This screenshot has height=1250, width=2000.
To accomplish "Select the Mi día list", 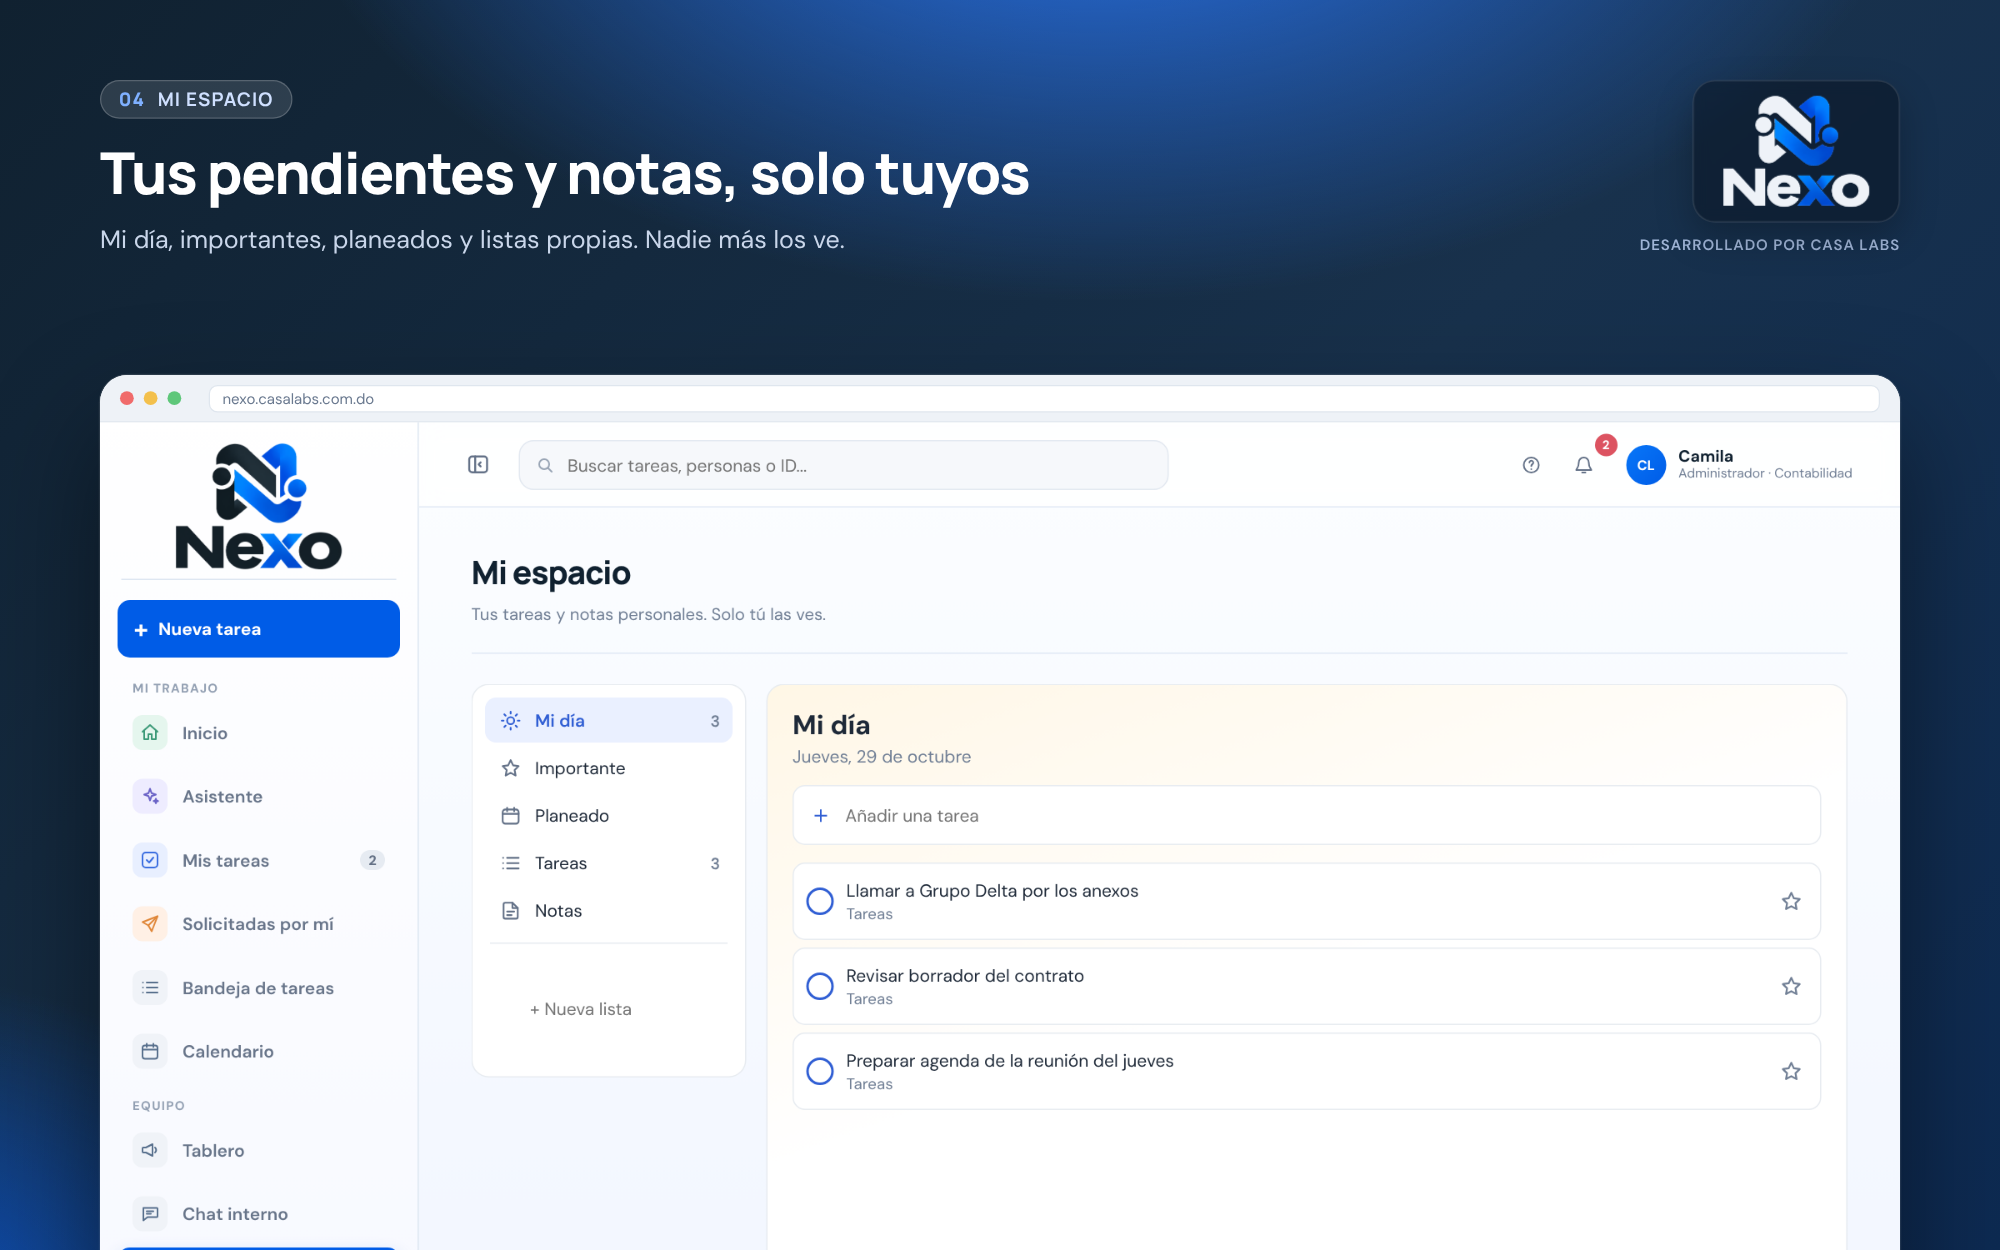I will pyautogui.click(x=609, y=720).
